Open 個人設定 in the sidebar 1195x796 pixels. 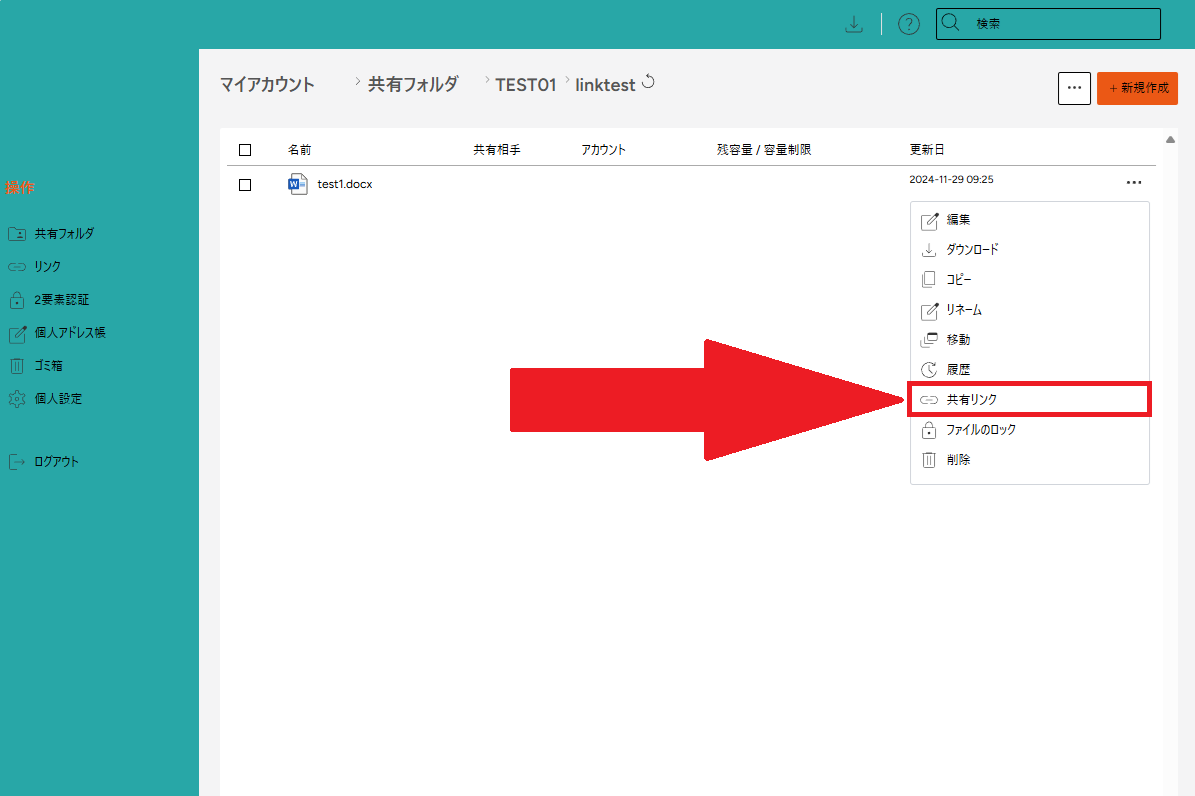click(58, 399)
